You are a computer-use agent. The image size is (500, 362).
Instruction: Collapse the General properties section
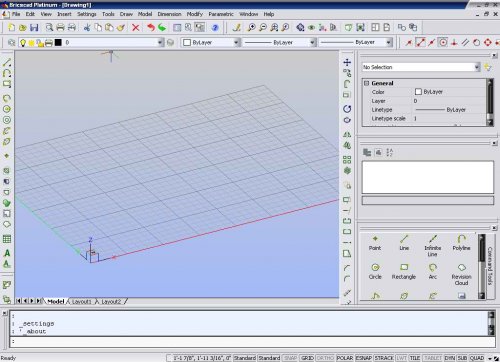point(367,83)
